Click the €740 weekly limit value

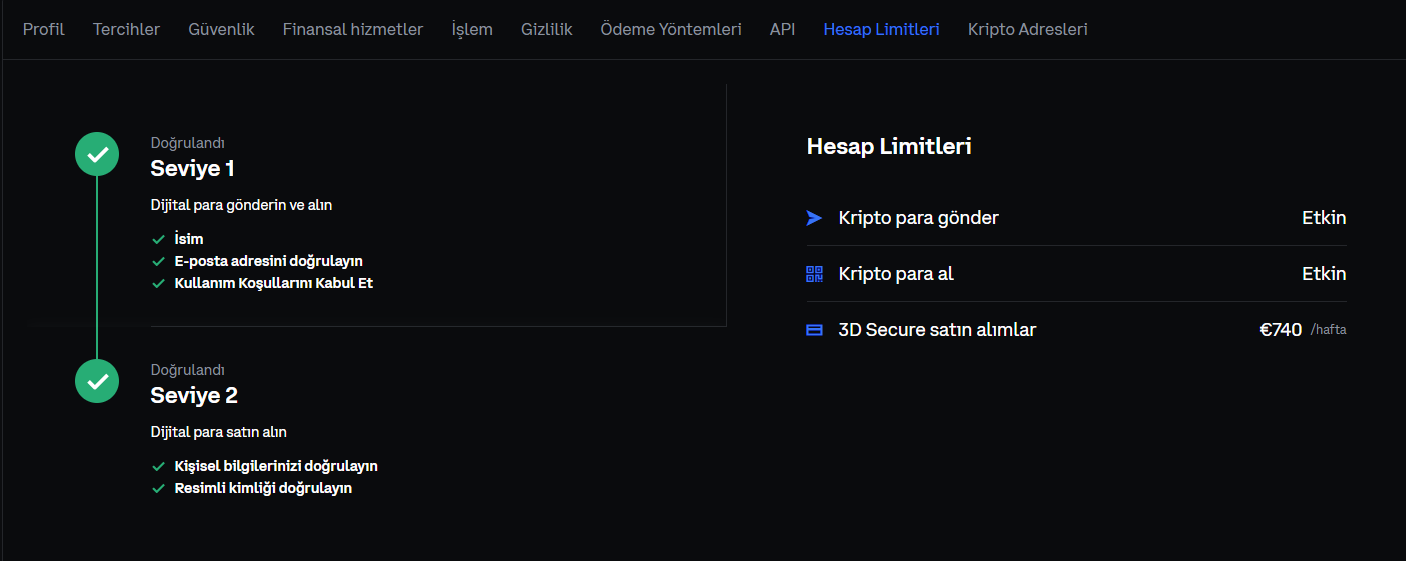click(1280, 329)
